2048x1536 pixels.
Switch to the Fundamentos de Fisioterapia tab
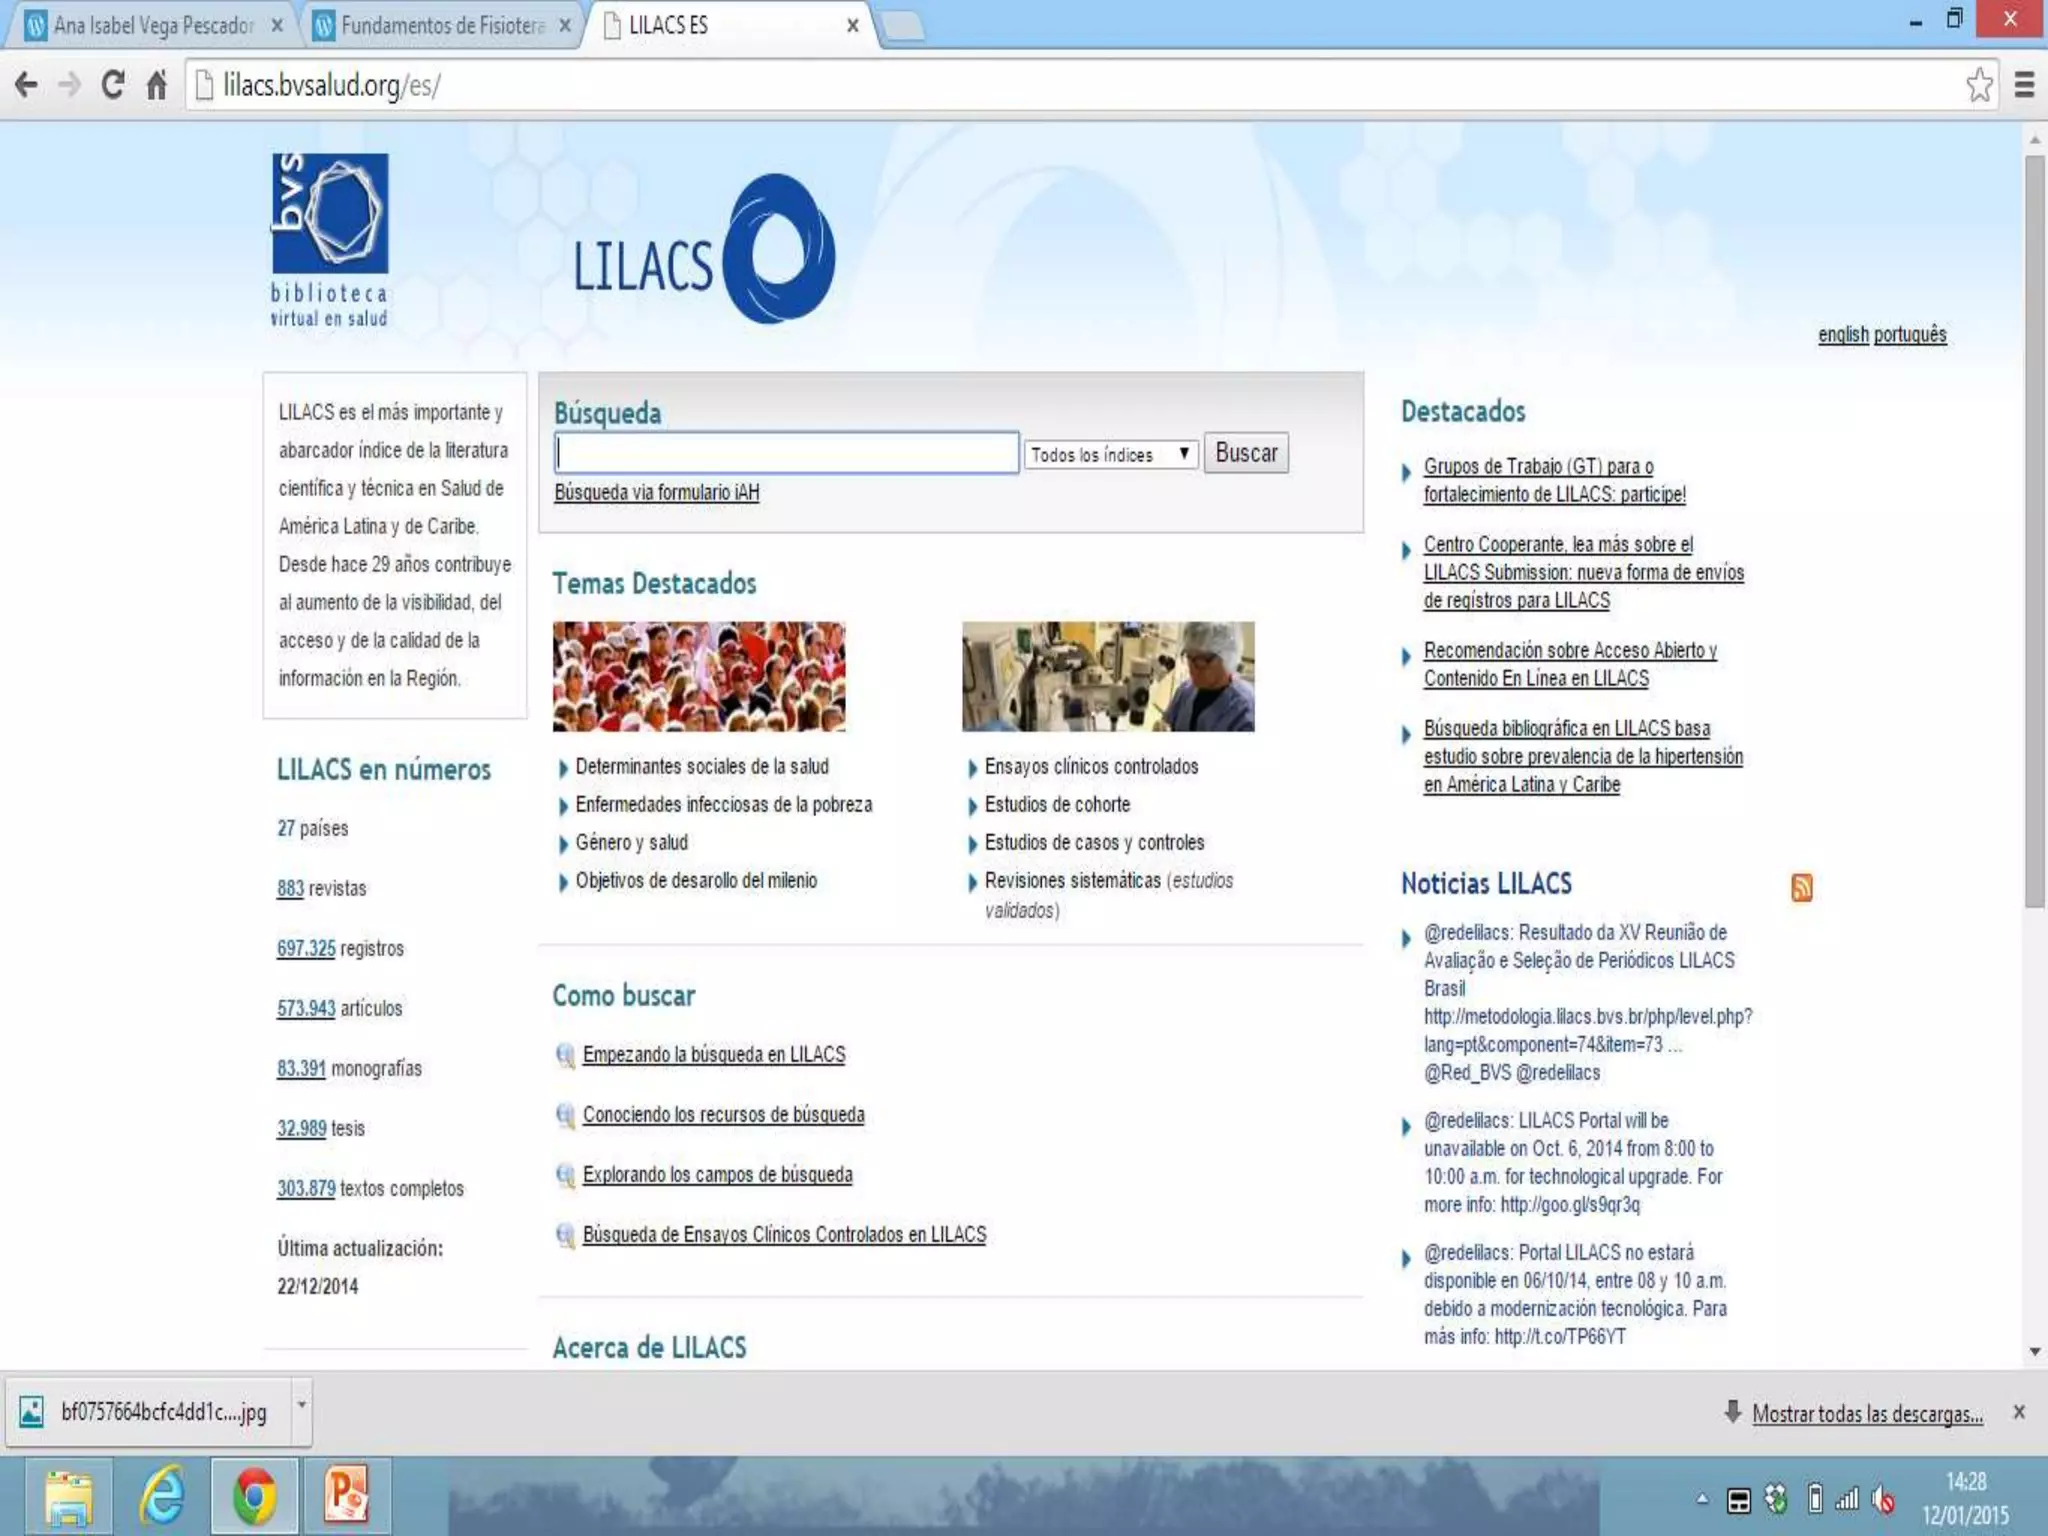[442, 26]
